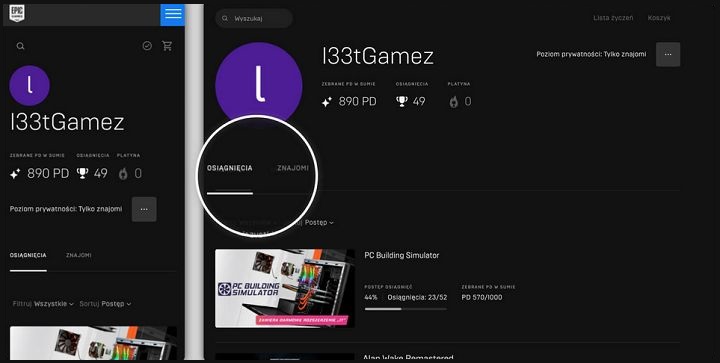Click into the Wyszukaj search field
This screenshot has height=363, width=720.
point(254,18)
